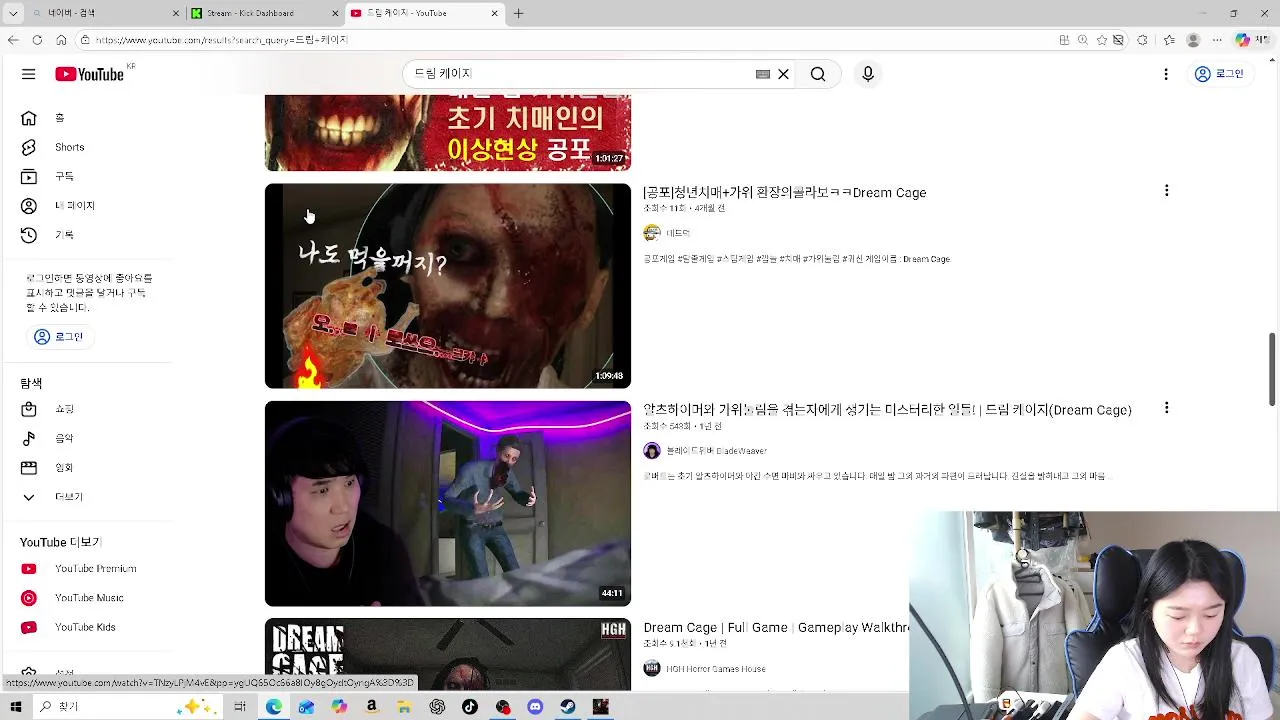Visit the HGH Horror Games House channel
The height and width of the screenshot is (720, 1280).
coord(716,669)
